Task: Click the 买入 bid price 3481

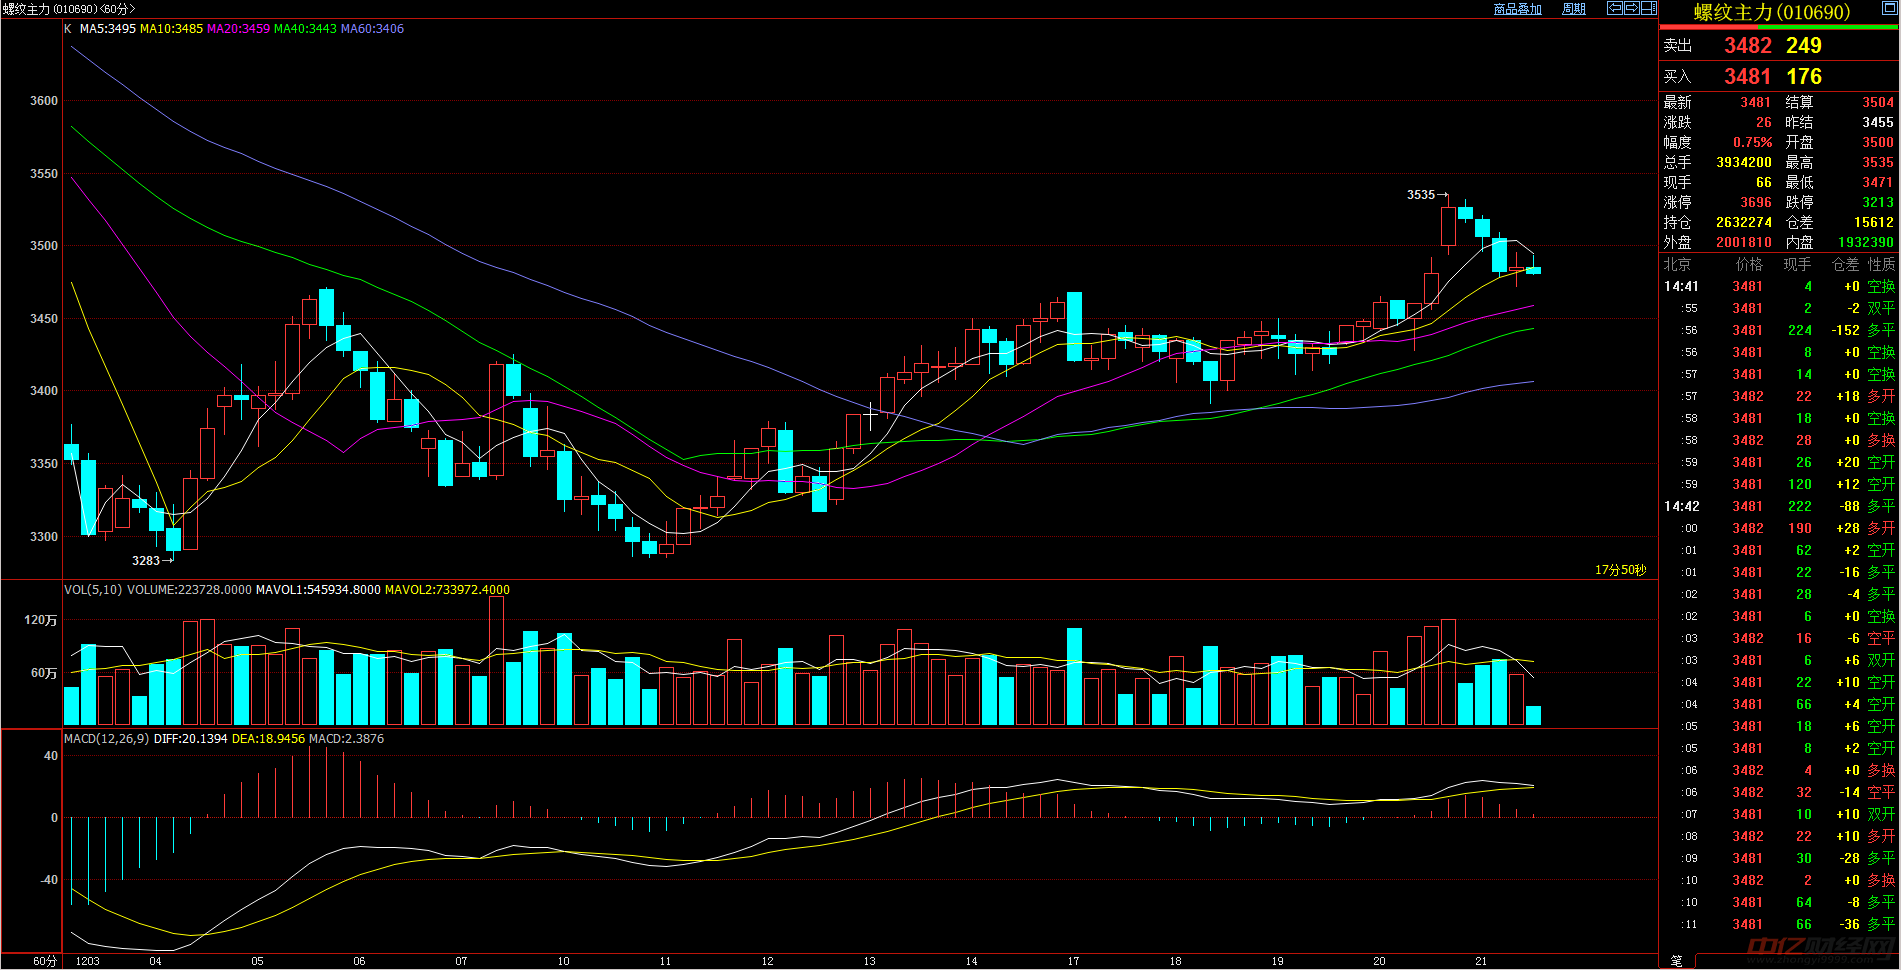Action: tap(1747, 77)
